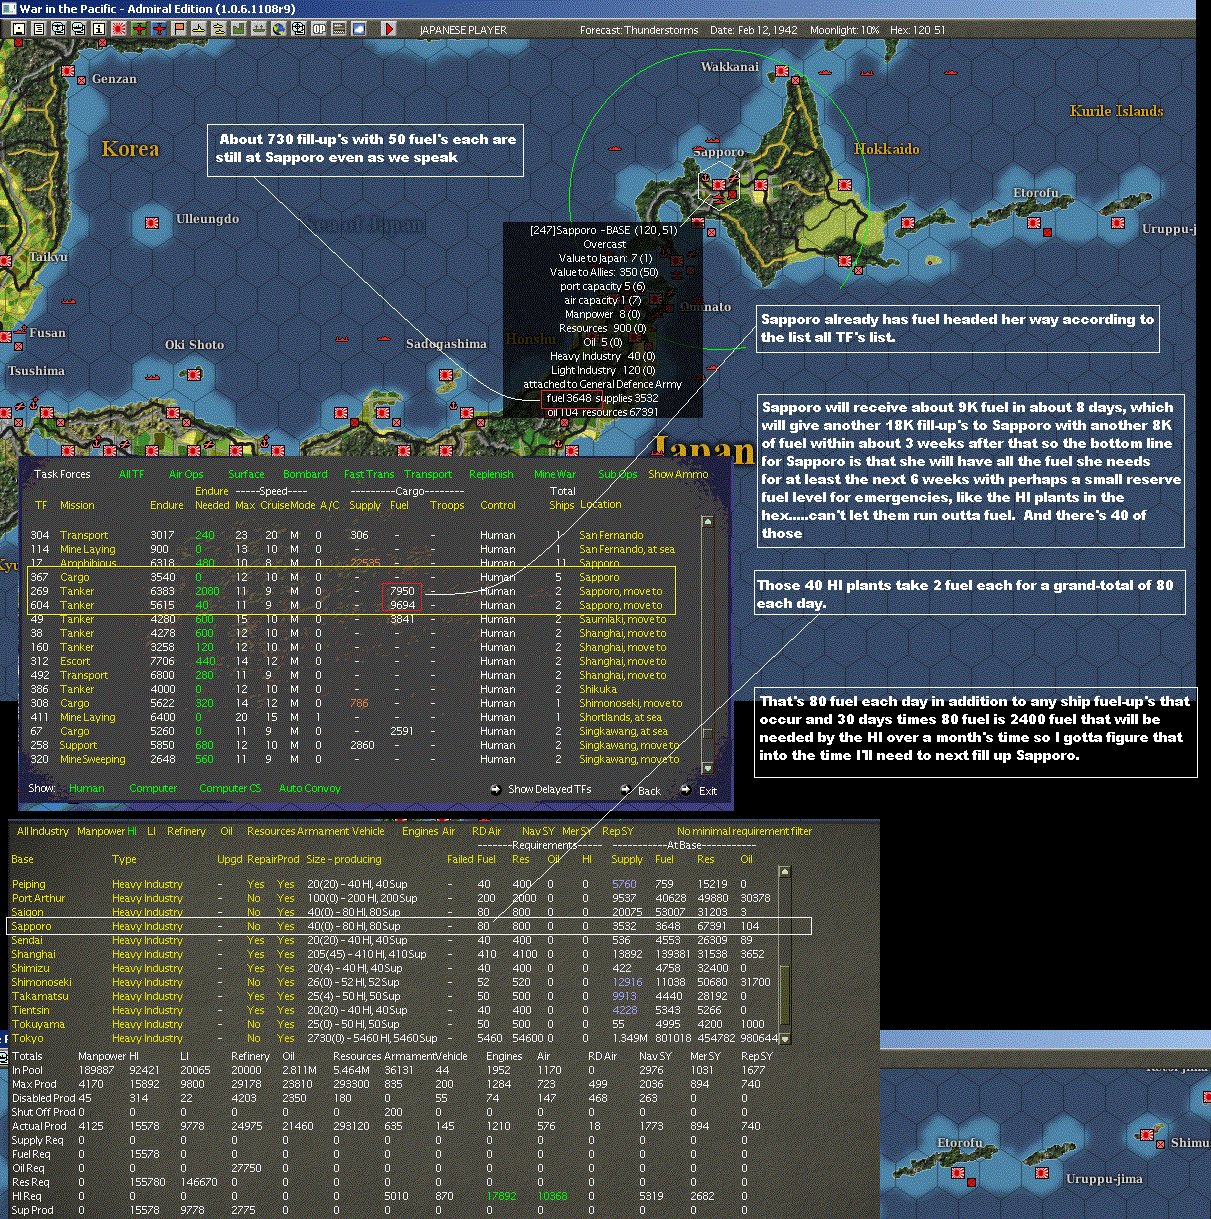This screenshot has height=1219, width=1211.
Task: Toggle Show Human task forces
Action: pos(86,788)
